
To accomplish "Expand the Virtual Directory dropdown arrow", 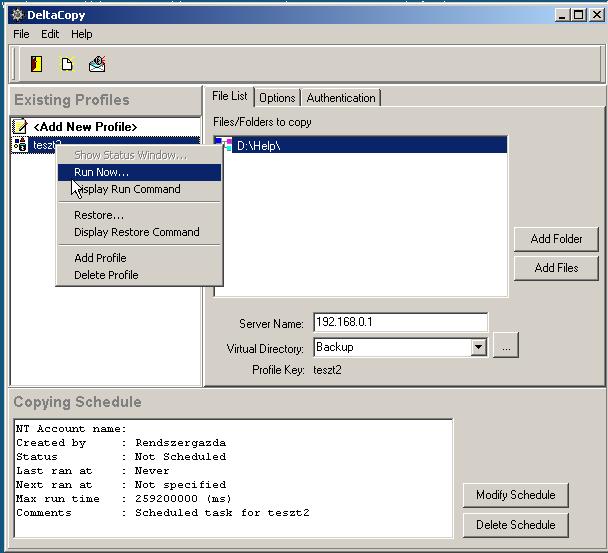I will coord(479,347).
